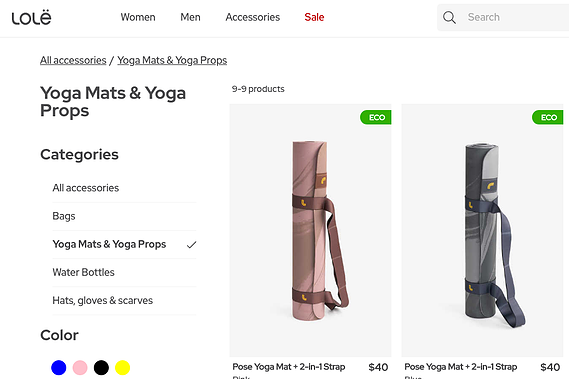Screen dimensions: 569x379
Task: Select Hats, gloves & scarves category
Action: click(x=124, y=301)
